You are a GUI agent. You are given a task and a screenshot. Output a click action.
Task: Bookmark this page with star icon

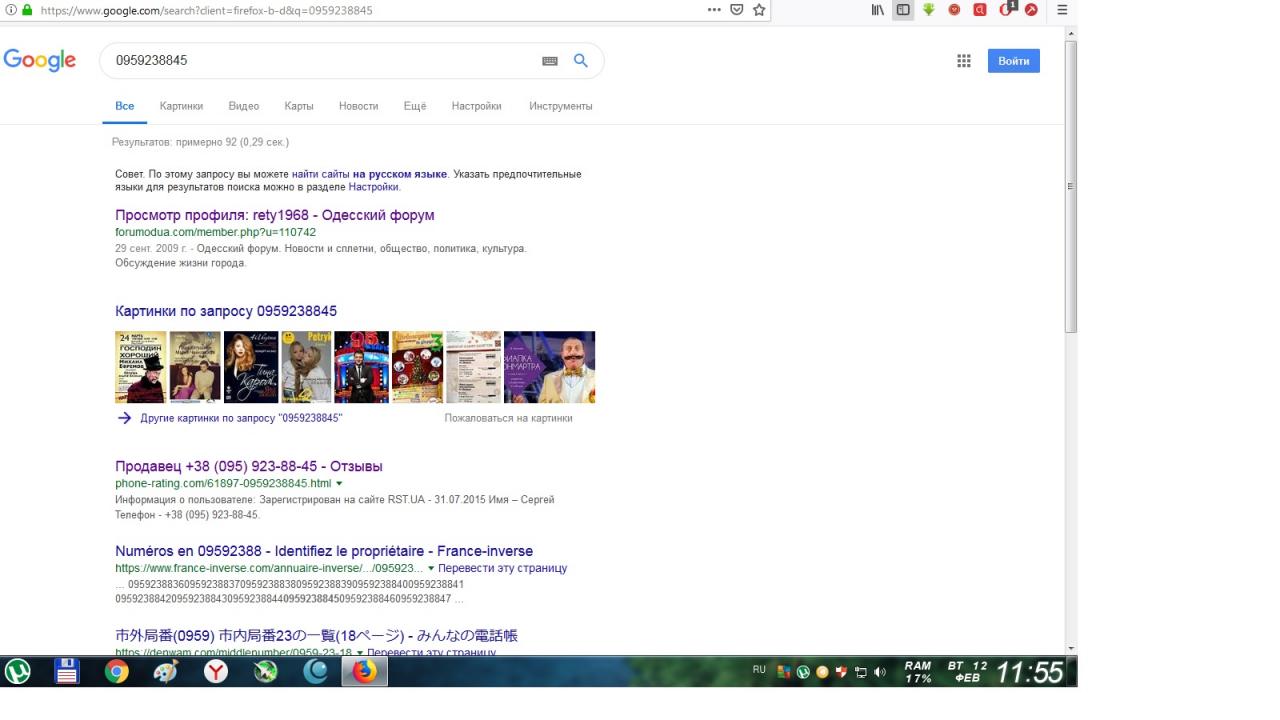(759, 10)
